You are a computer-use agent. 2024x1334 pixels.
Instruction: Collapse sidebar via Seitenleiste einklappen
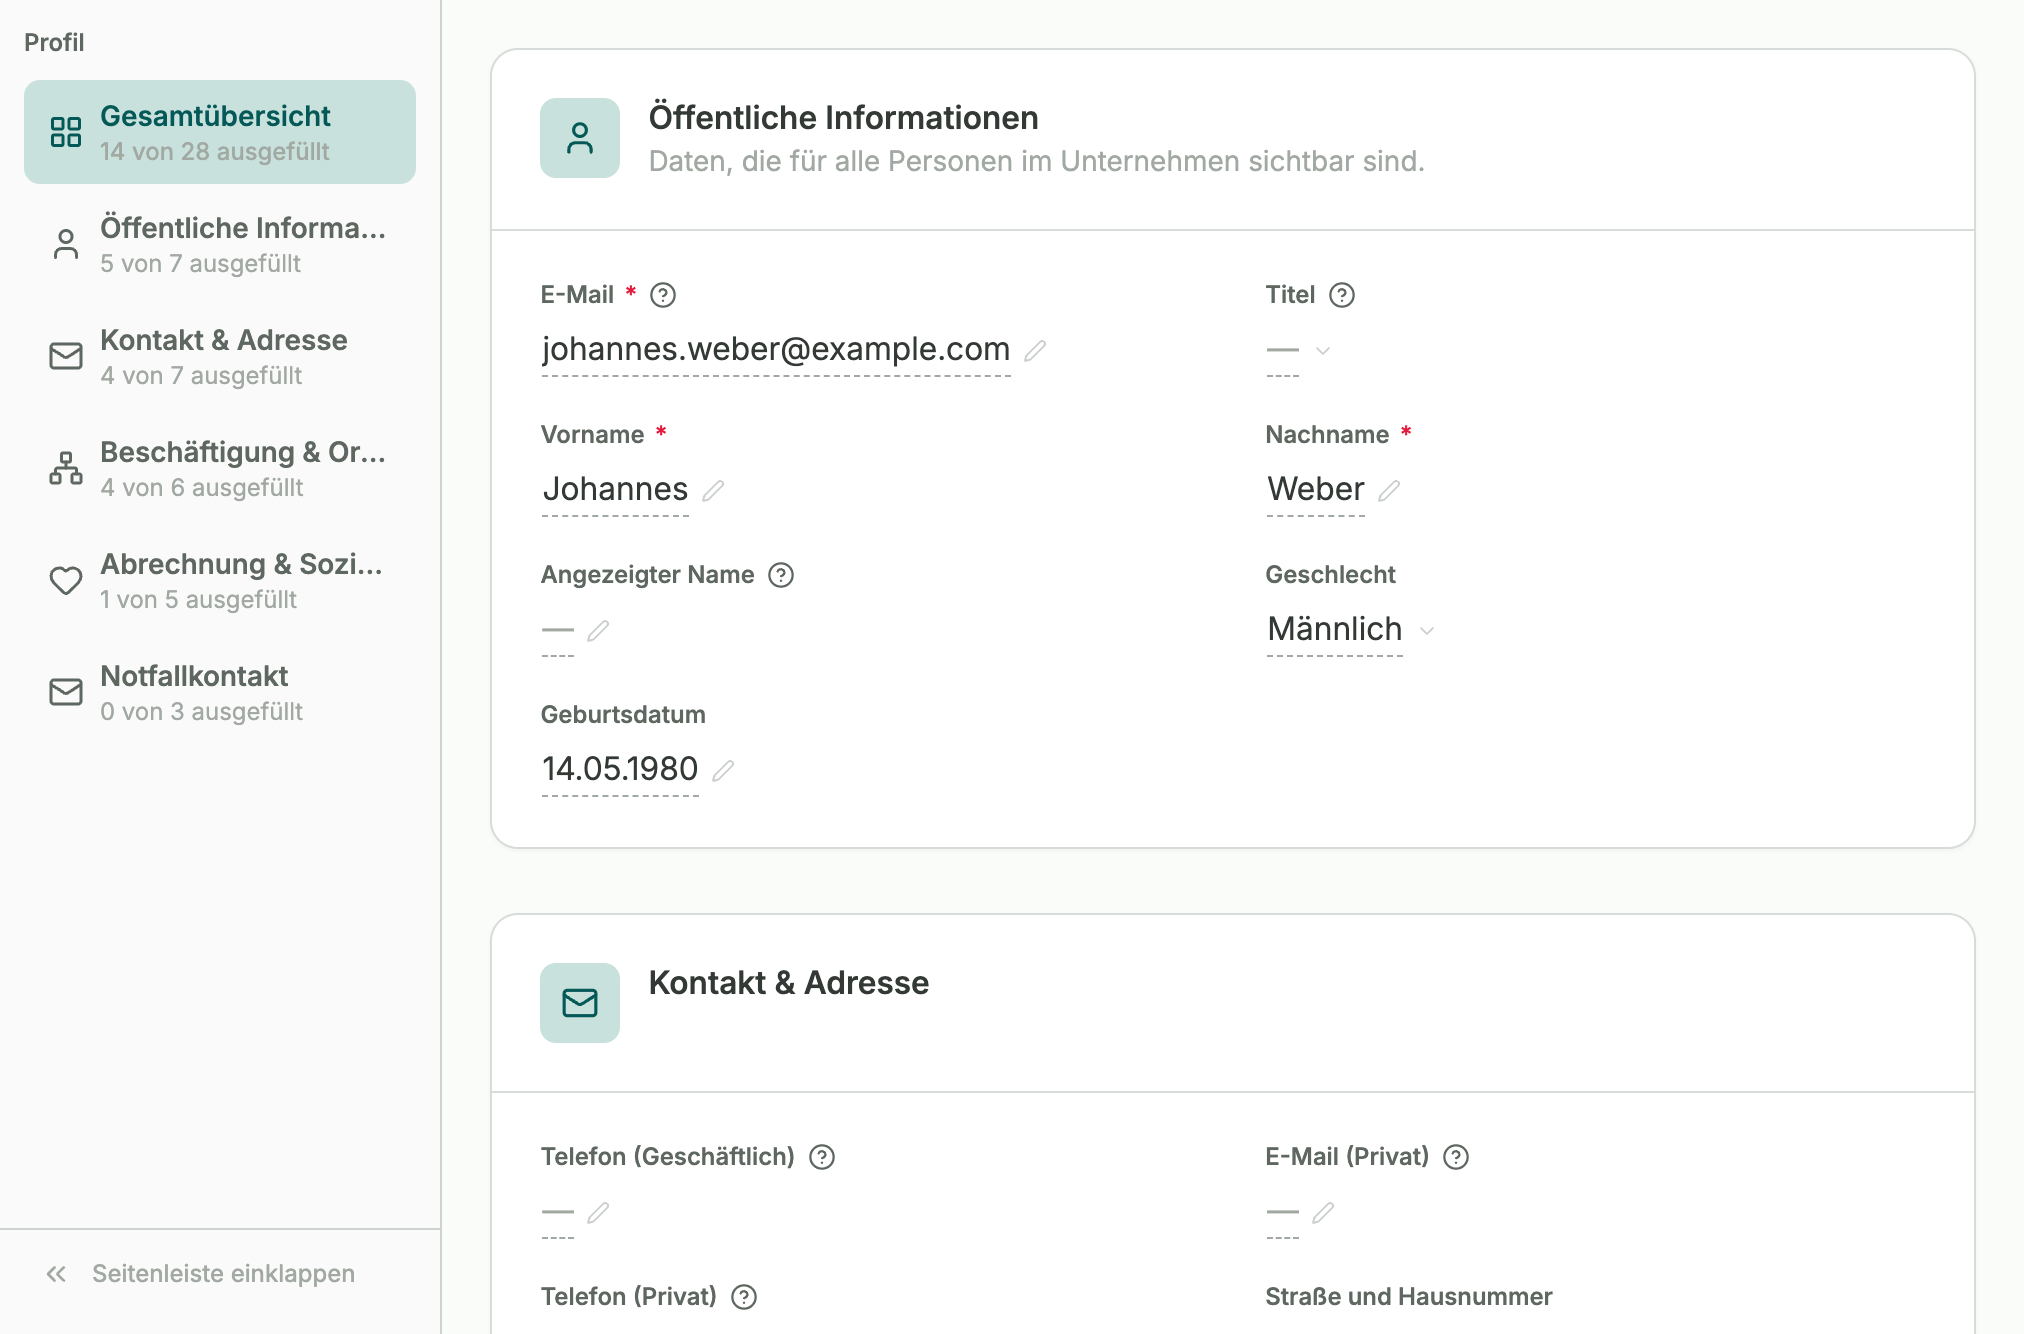pyautogui.click(x=200, y=1273)
